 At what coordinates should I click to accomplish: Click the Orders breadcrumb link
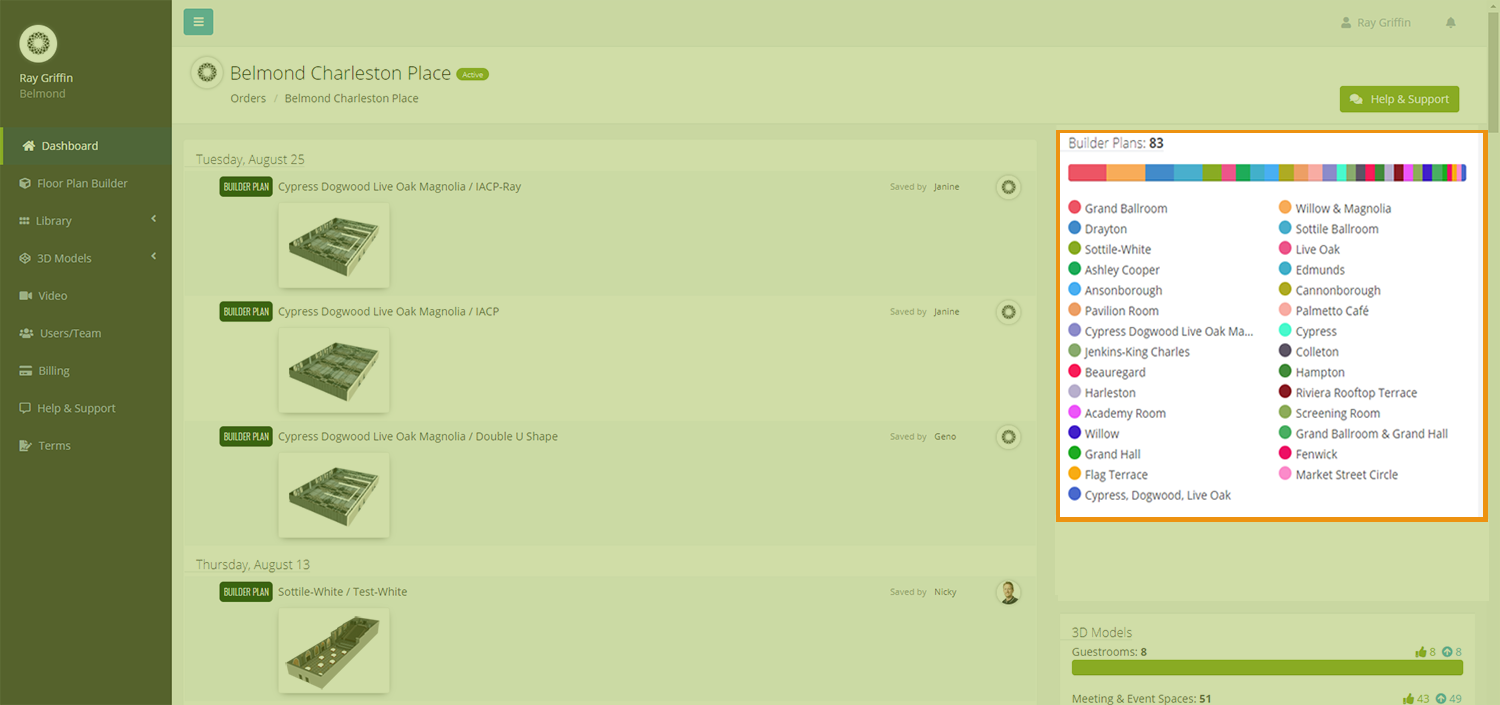click(x=248, y=98)
